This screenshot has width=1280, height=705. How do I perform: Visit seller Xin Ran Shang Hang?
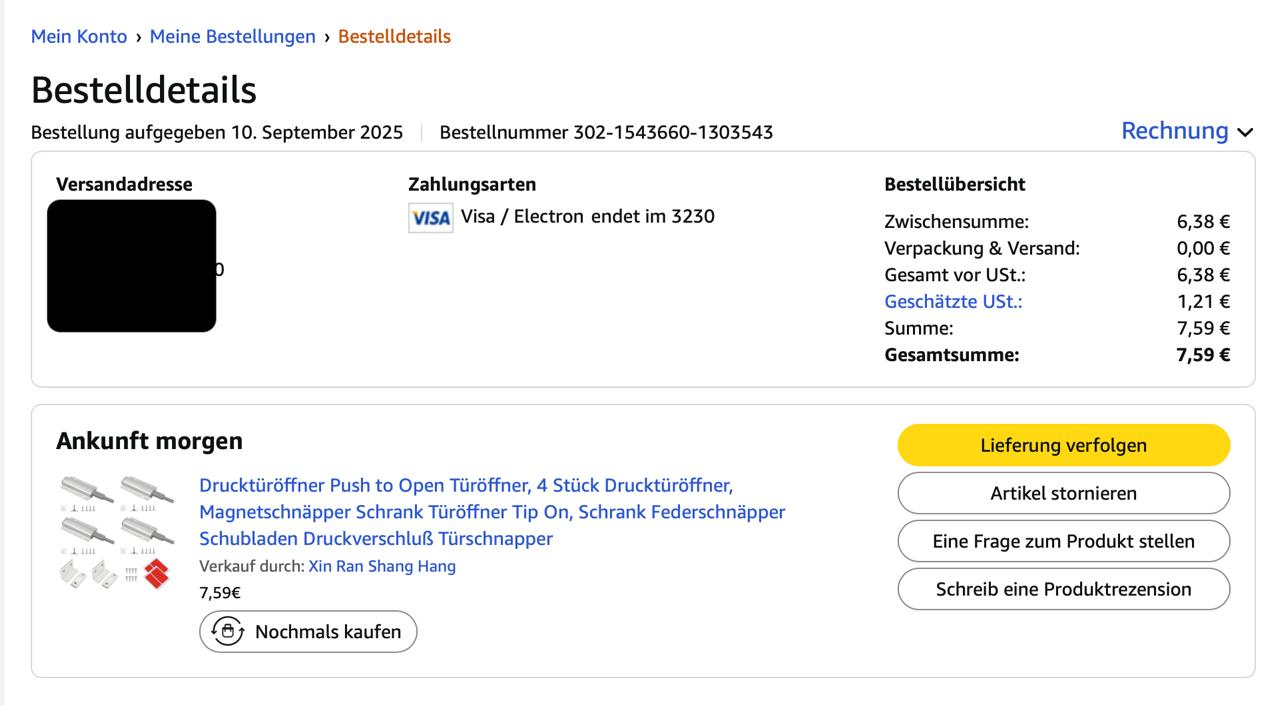(x=381, y=566)
